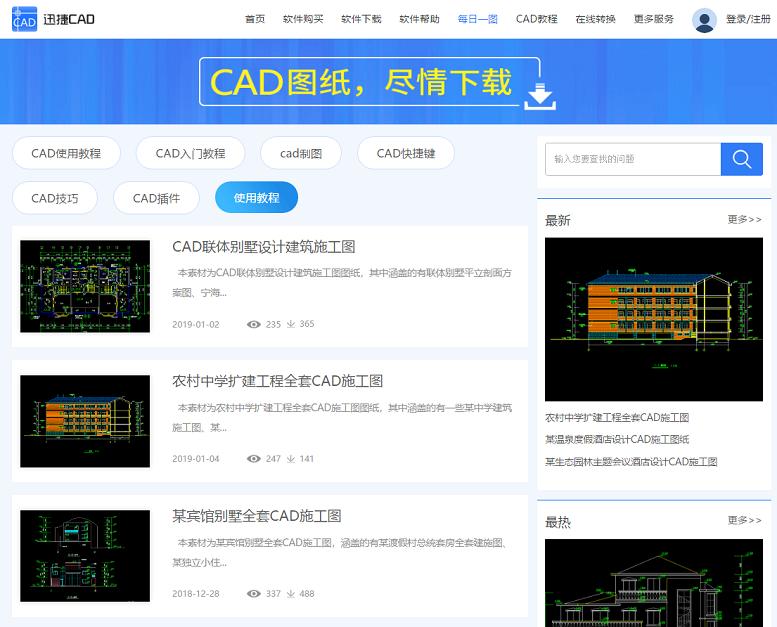The image size is (777, 627).
Task: Click the banner download arrow icon
Action: click(540, 97)
